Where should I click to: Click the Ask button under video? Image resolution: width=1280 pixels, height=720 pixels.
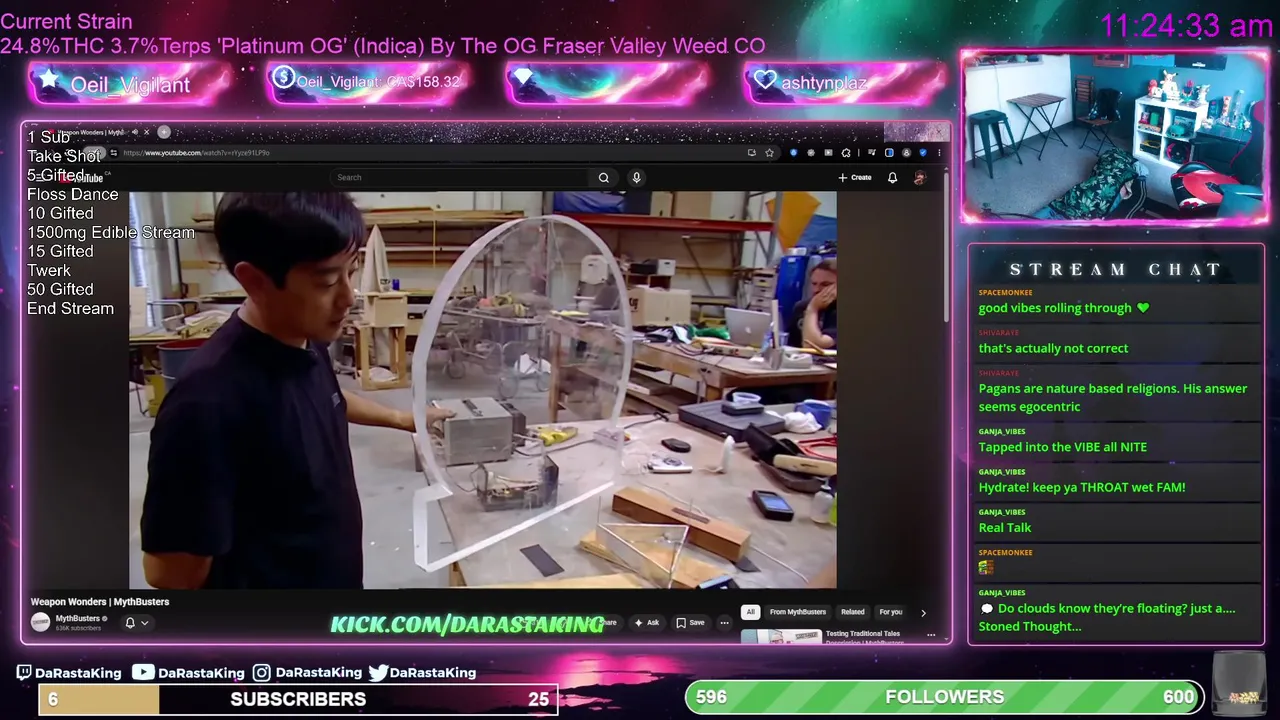[x=647, y=623]
